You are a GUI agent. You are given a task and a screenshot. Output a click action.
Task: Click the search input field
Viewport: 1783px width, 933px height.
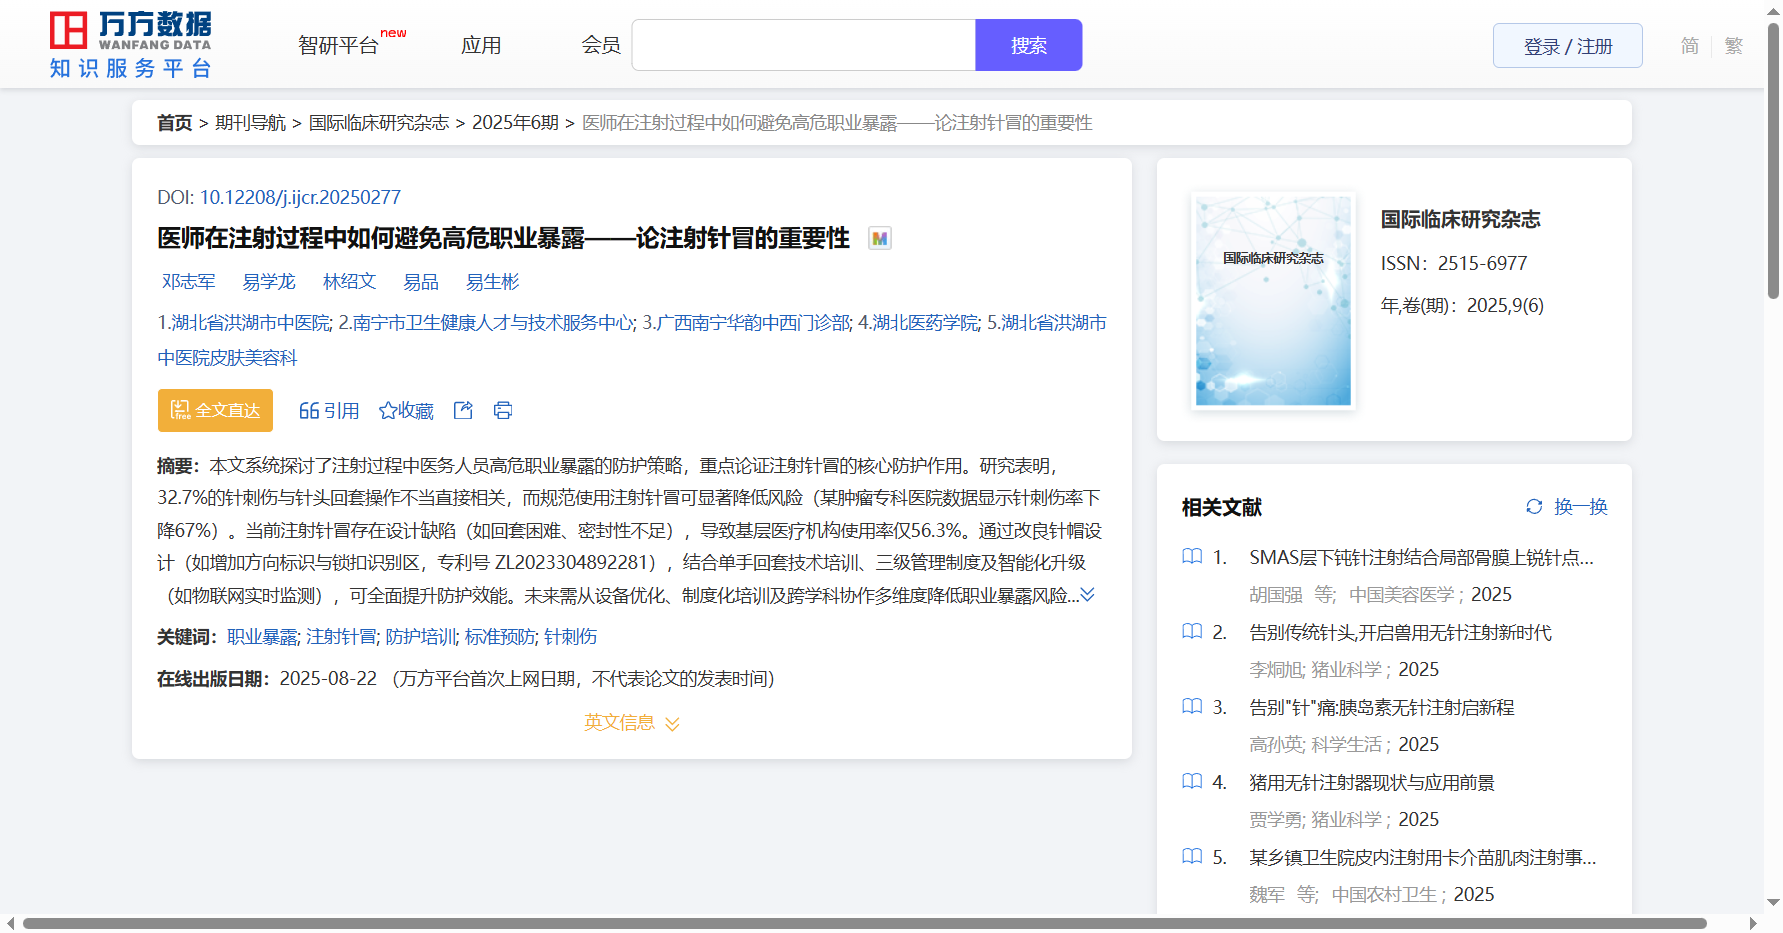(x=803, y=46)
